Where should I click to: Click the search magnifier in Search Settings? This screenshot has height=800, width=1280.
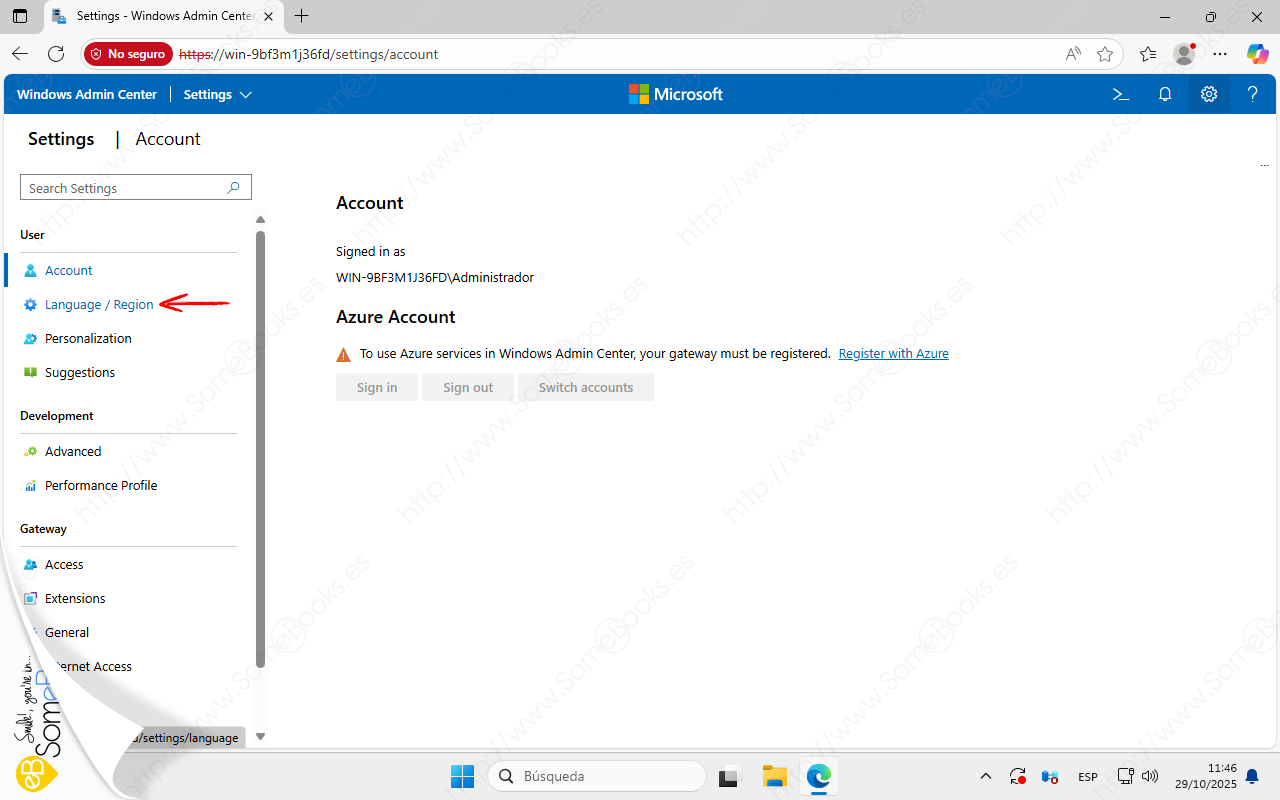point(234,188)
